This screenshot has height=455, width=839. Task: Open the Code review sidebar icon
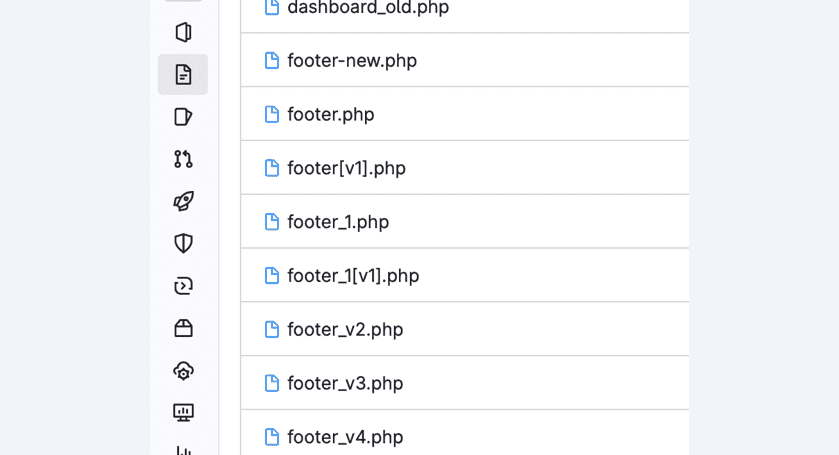coord(183,117)
